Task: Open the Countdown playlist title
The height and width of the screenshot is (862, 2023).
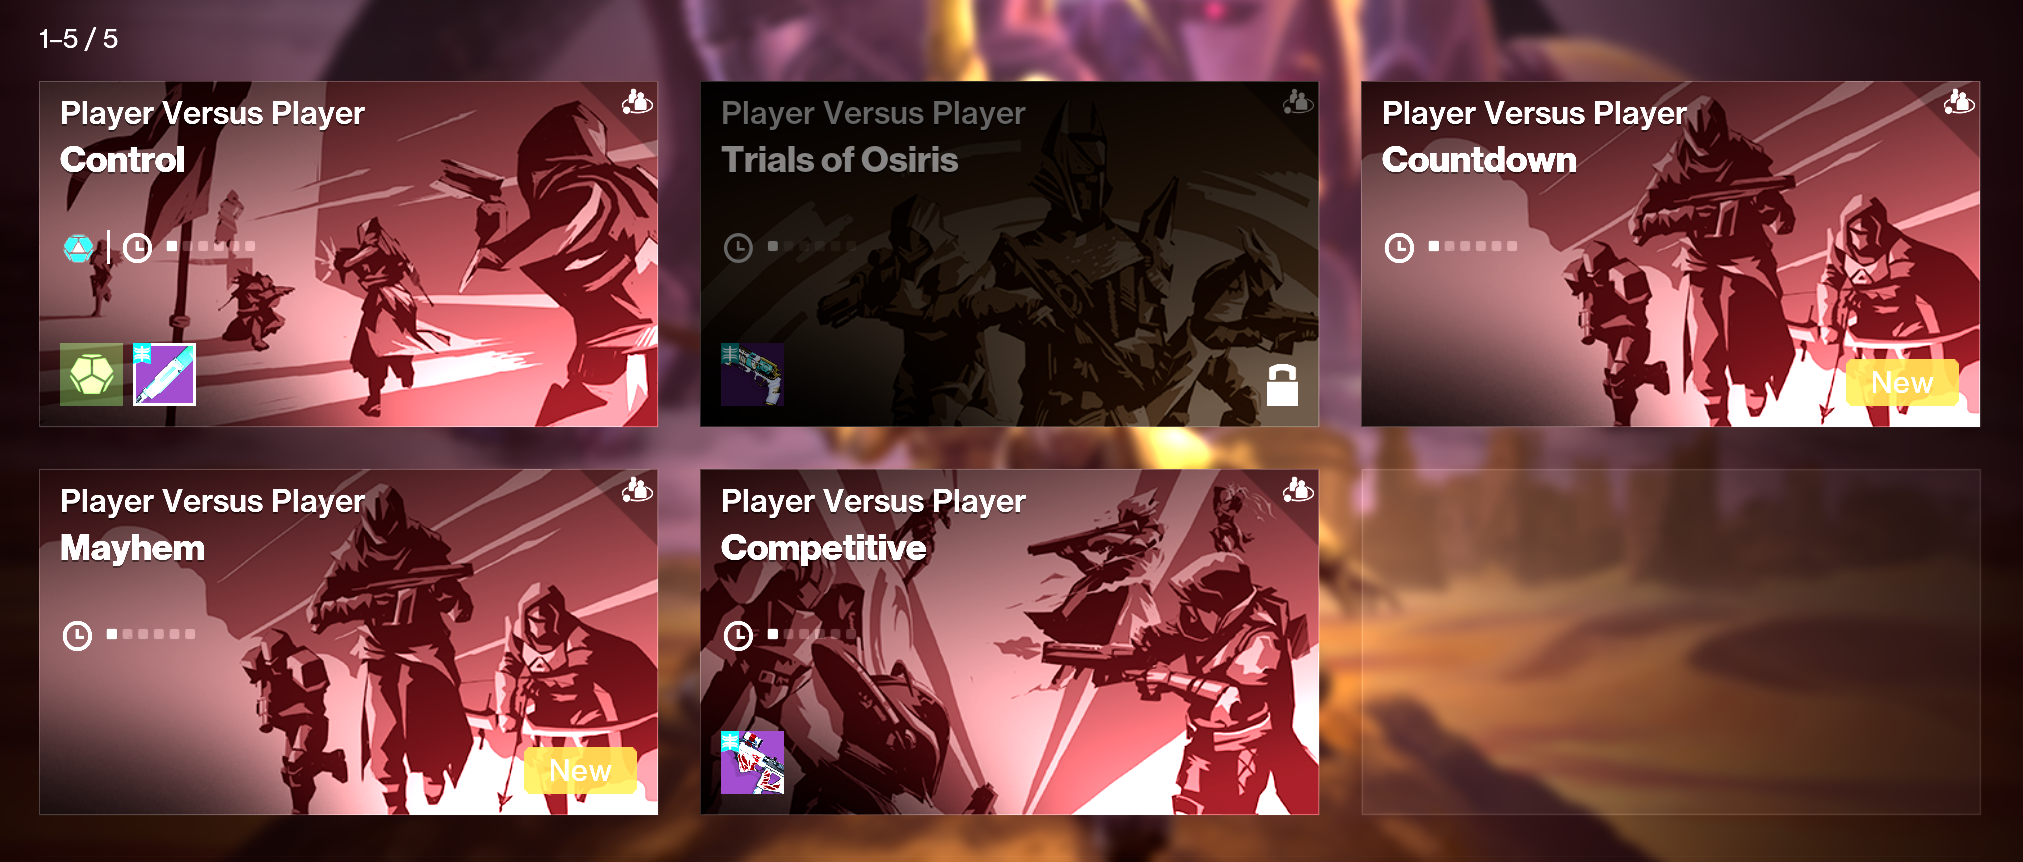Action: [x=1479, y=160]
